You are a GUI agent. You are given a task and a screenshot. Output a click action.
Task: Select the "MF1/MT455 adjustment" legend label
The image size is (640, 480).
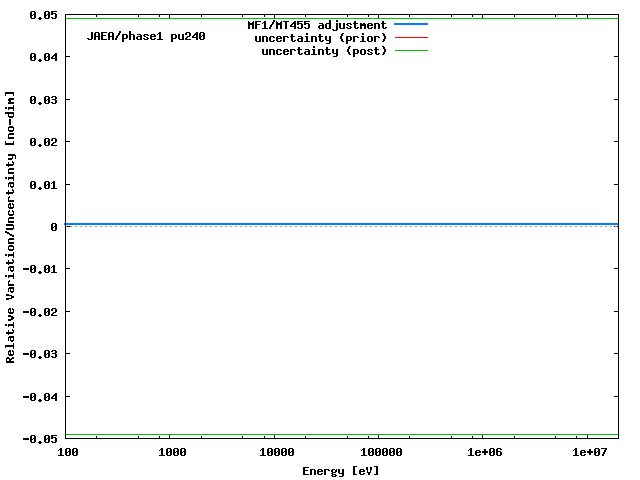[317, 25]
